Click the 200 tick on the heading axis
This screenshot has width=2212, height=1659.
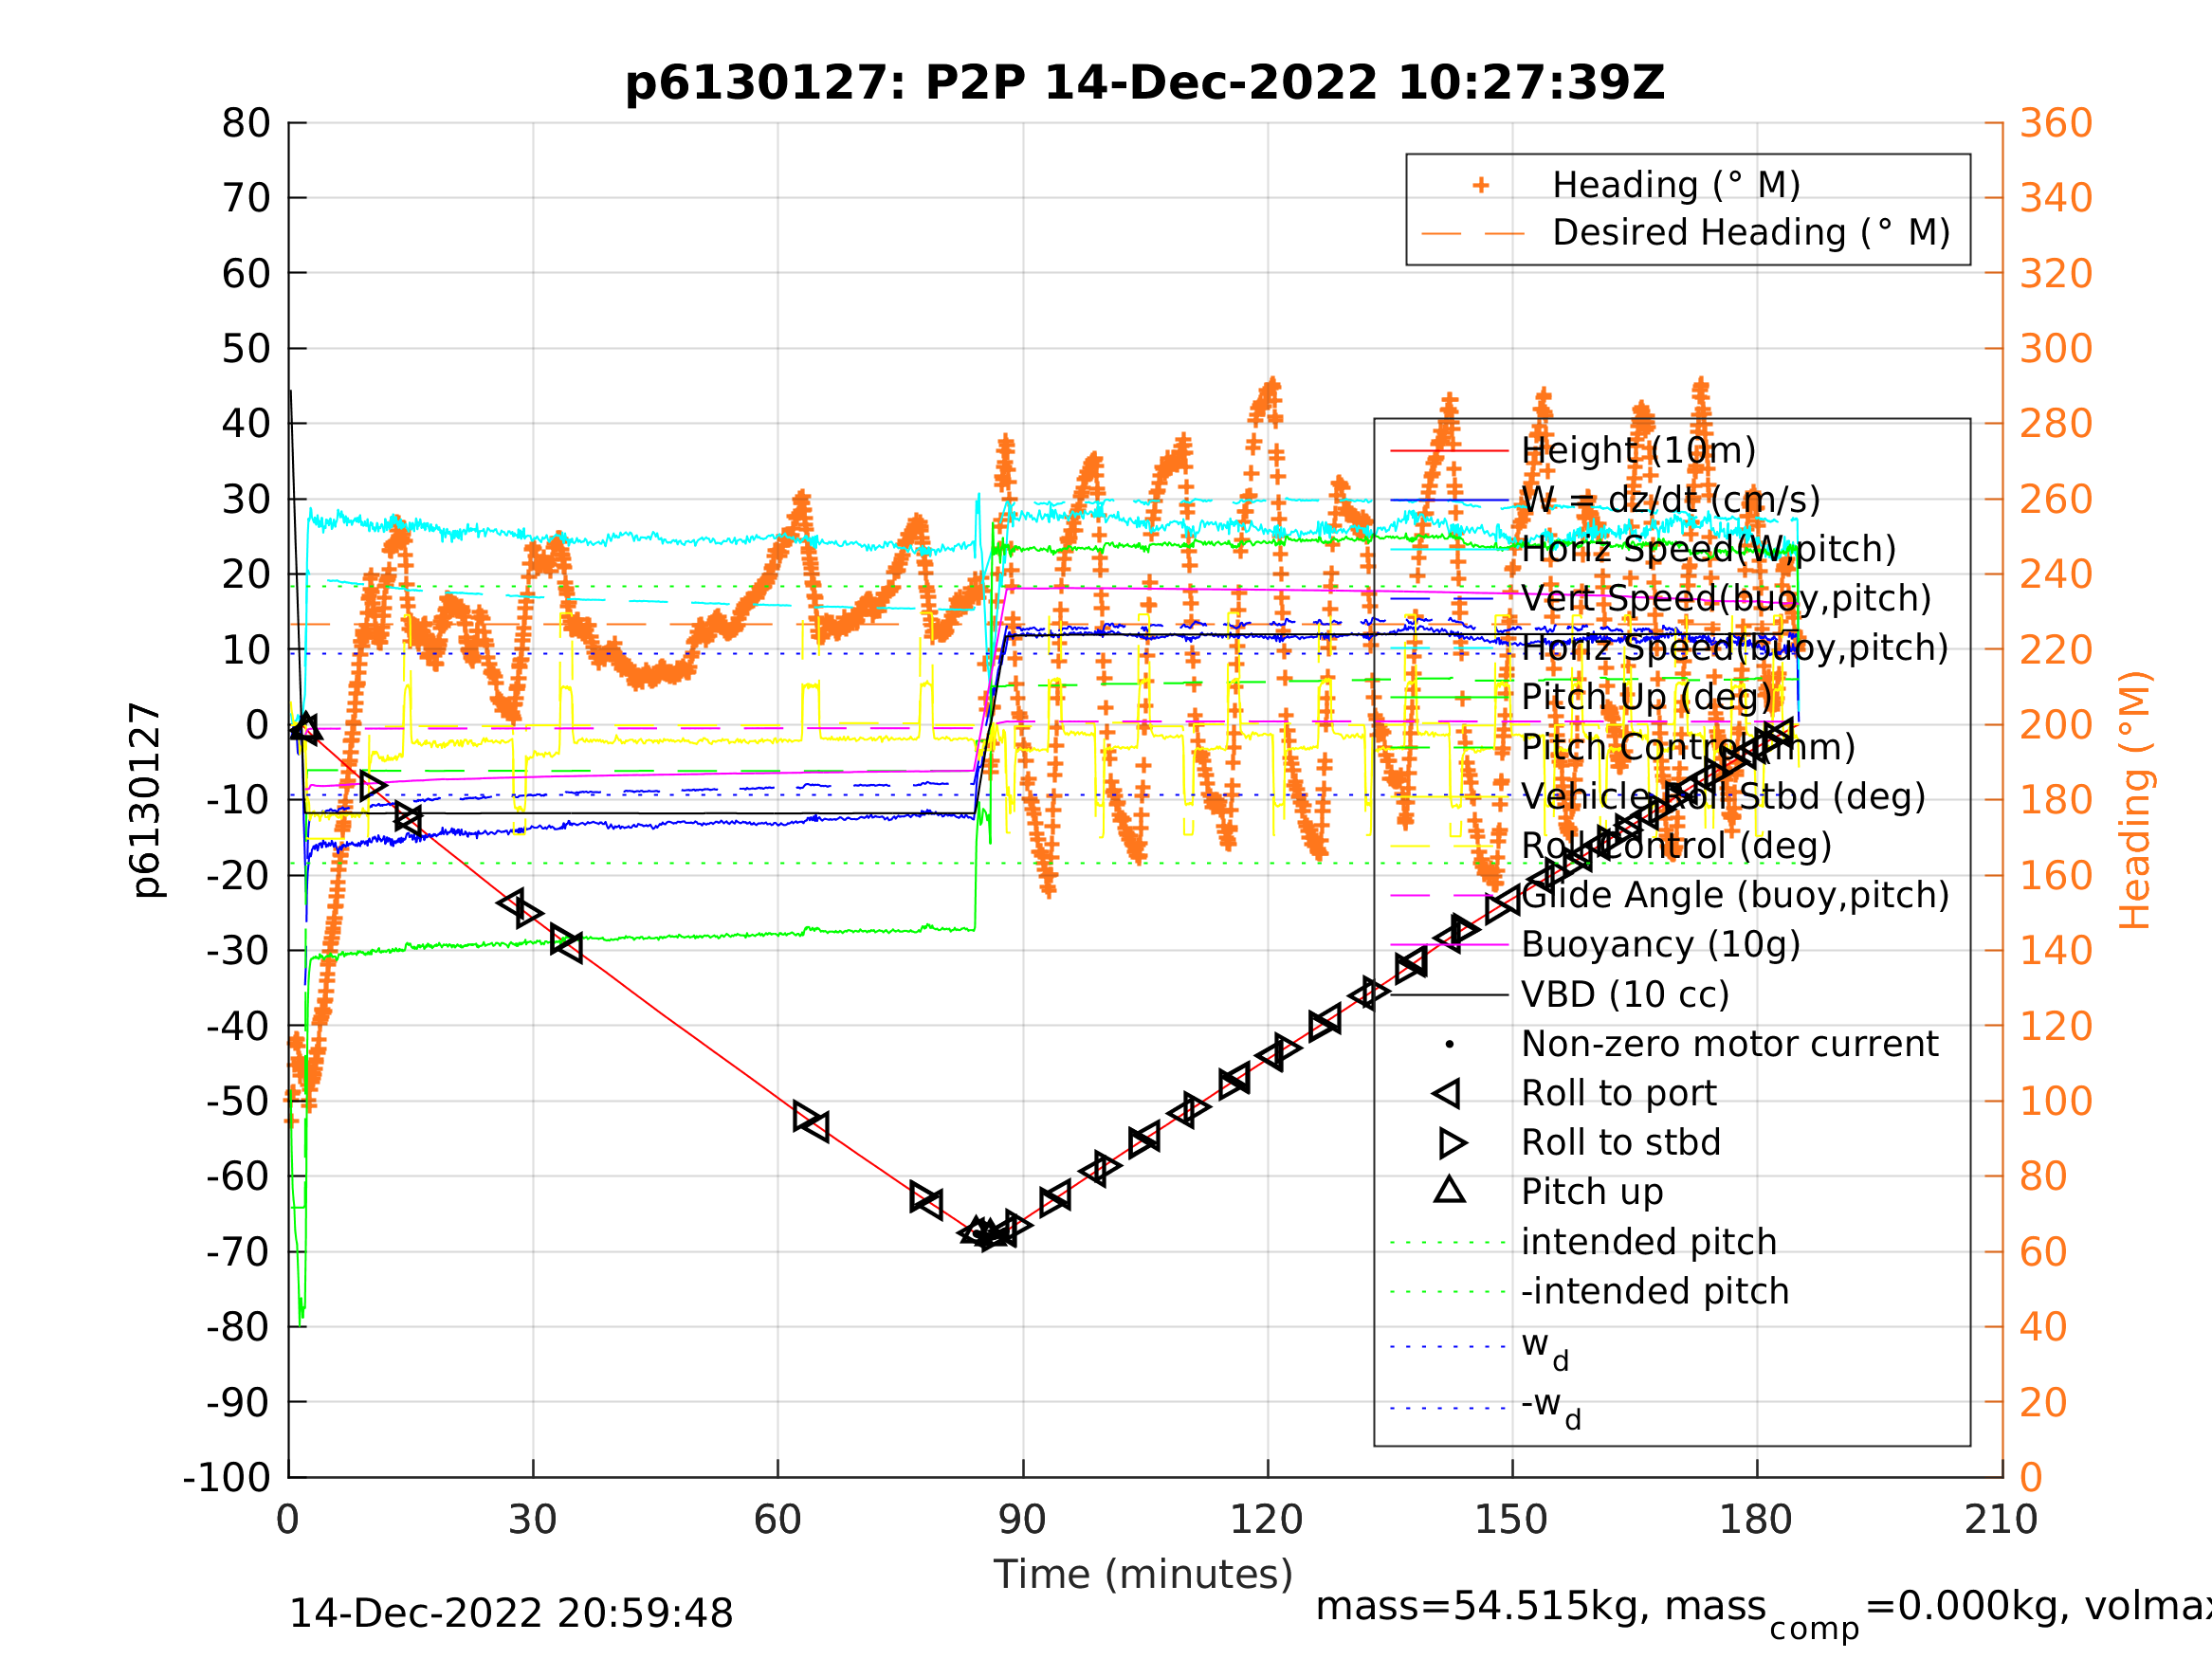click(x=2056, y=725)
